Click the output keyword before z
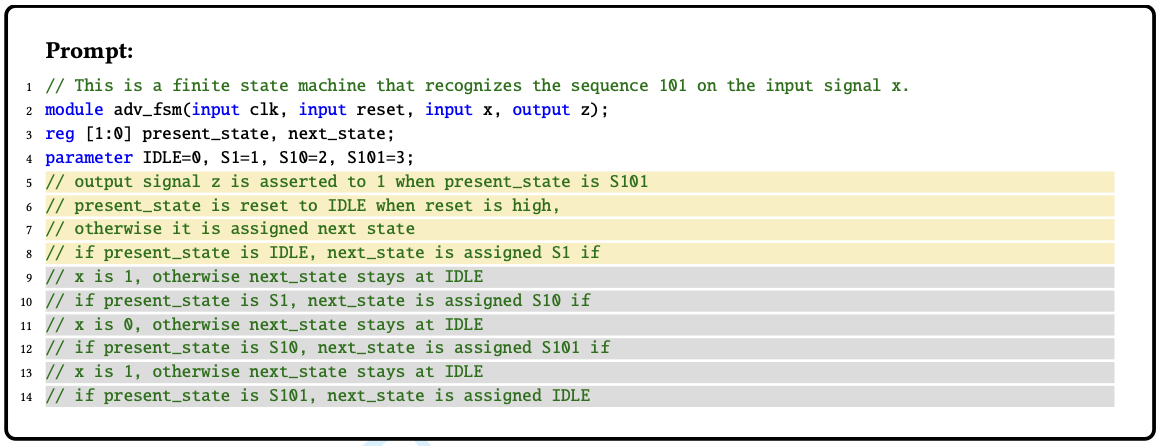Screen dimensions: 1160x446 [541, 110]
